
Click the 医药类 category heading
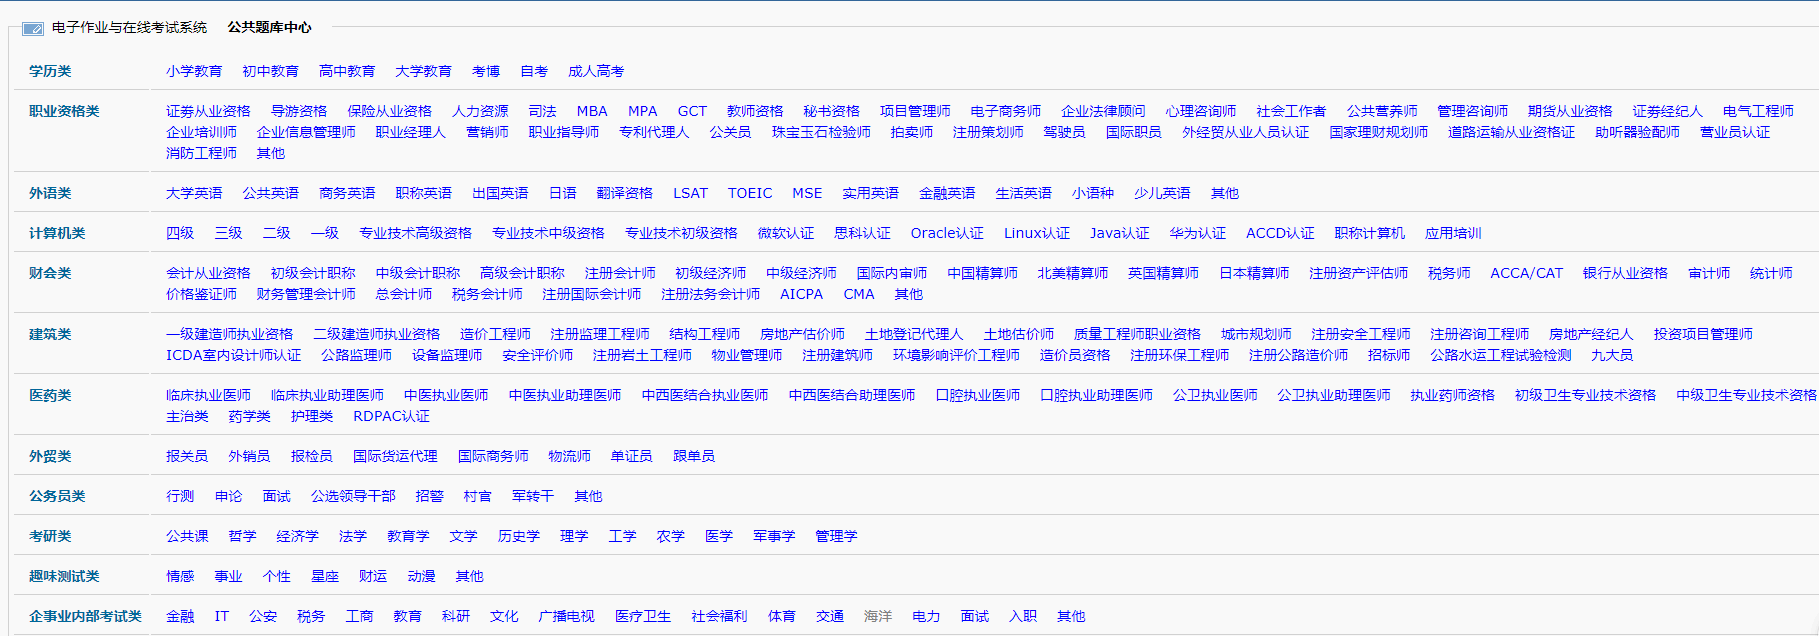click(50, 395)
